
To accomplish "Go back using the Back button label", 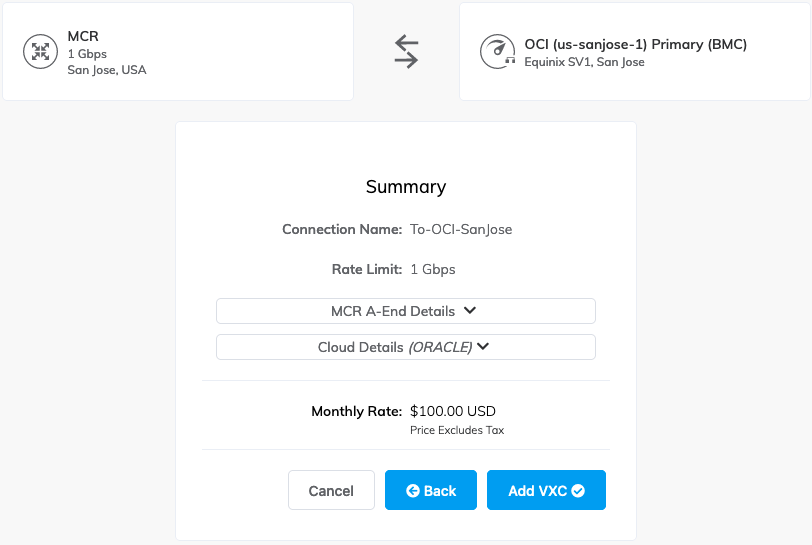I will point(440,491).
